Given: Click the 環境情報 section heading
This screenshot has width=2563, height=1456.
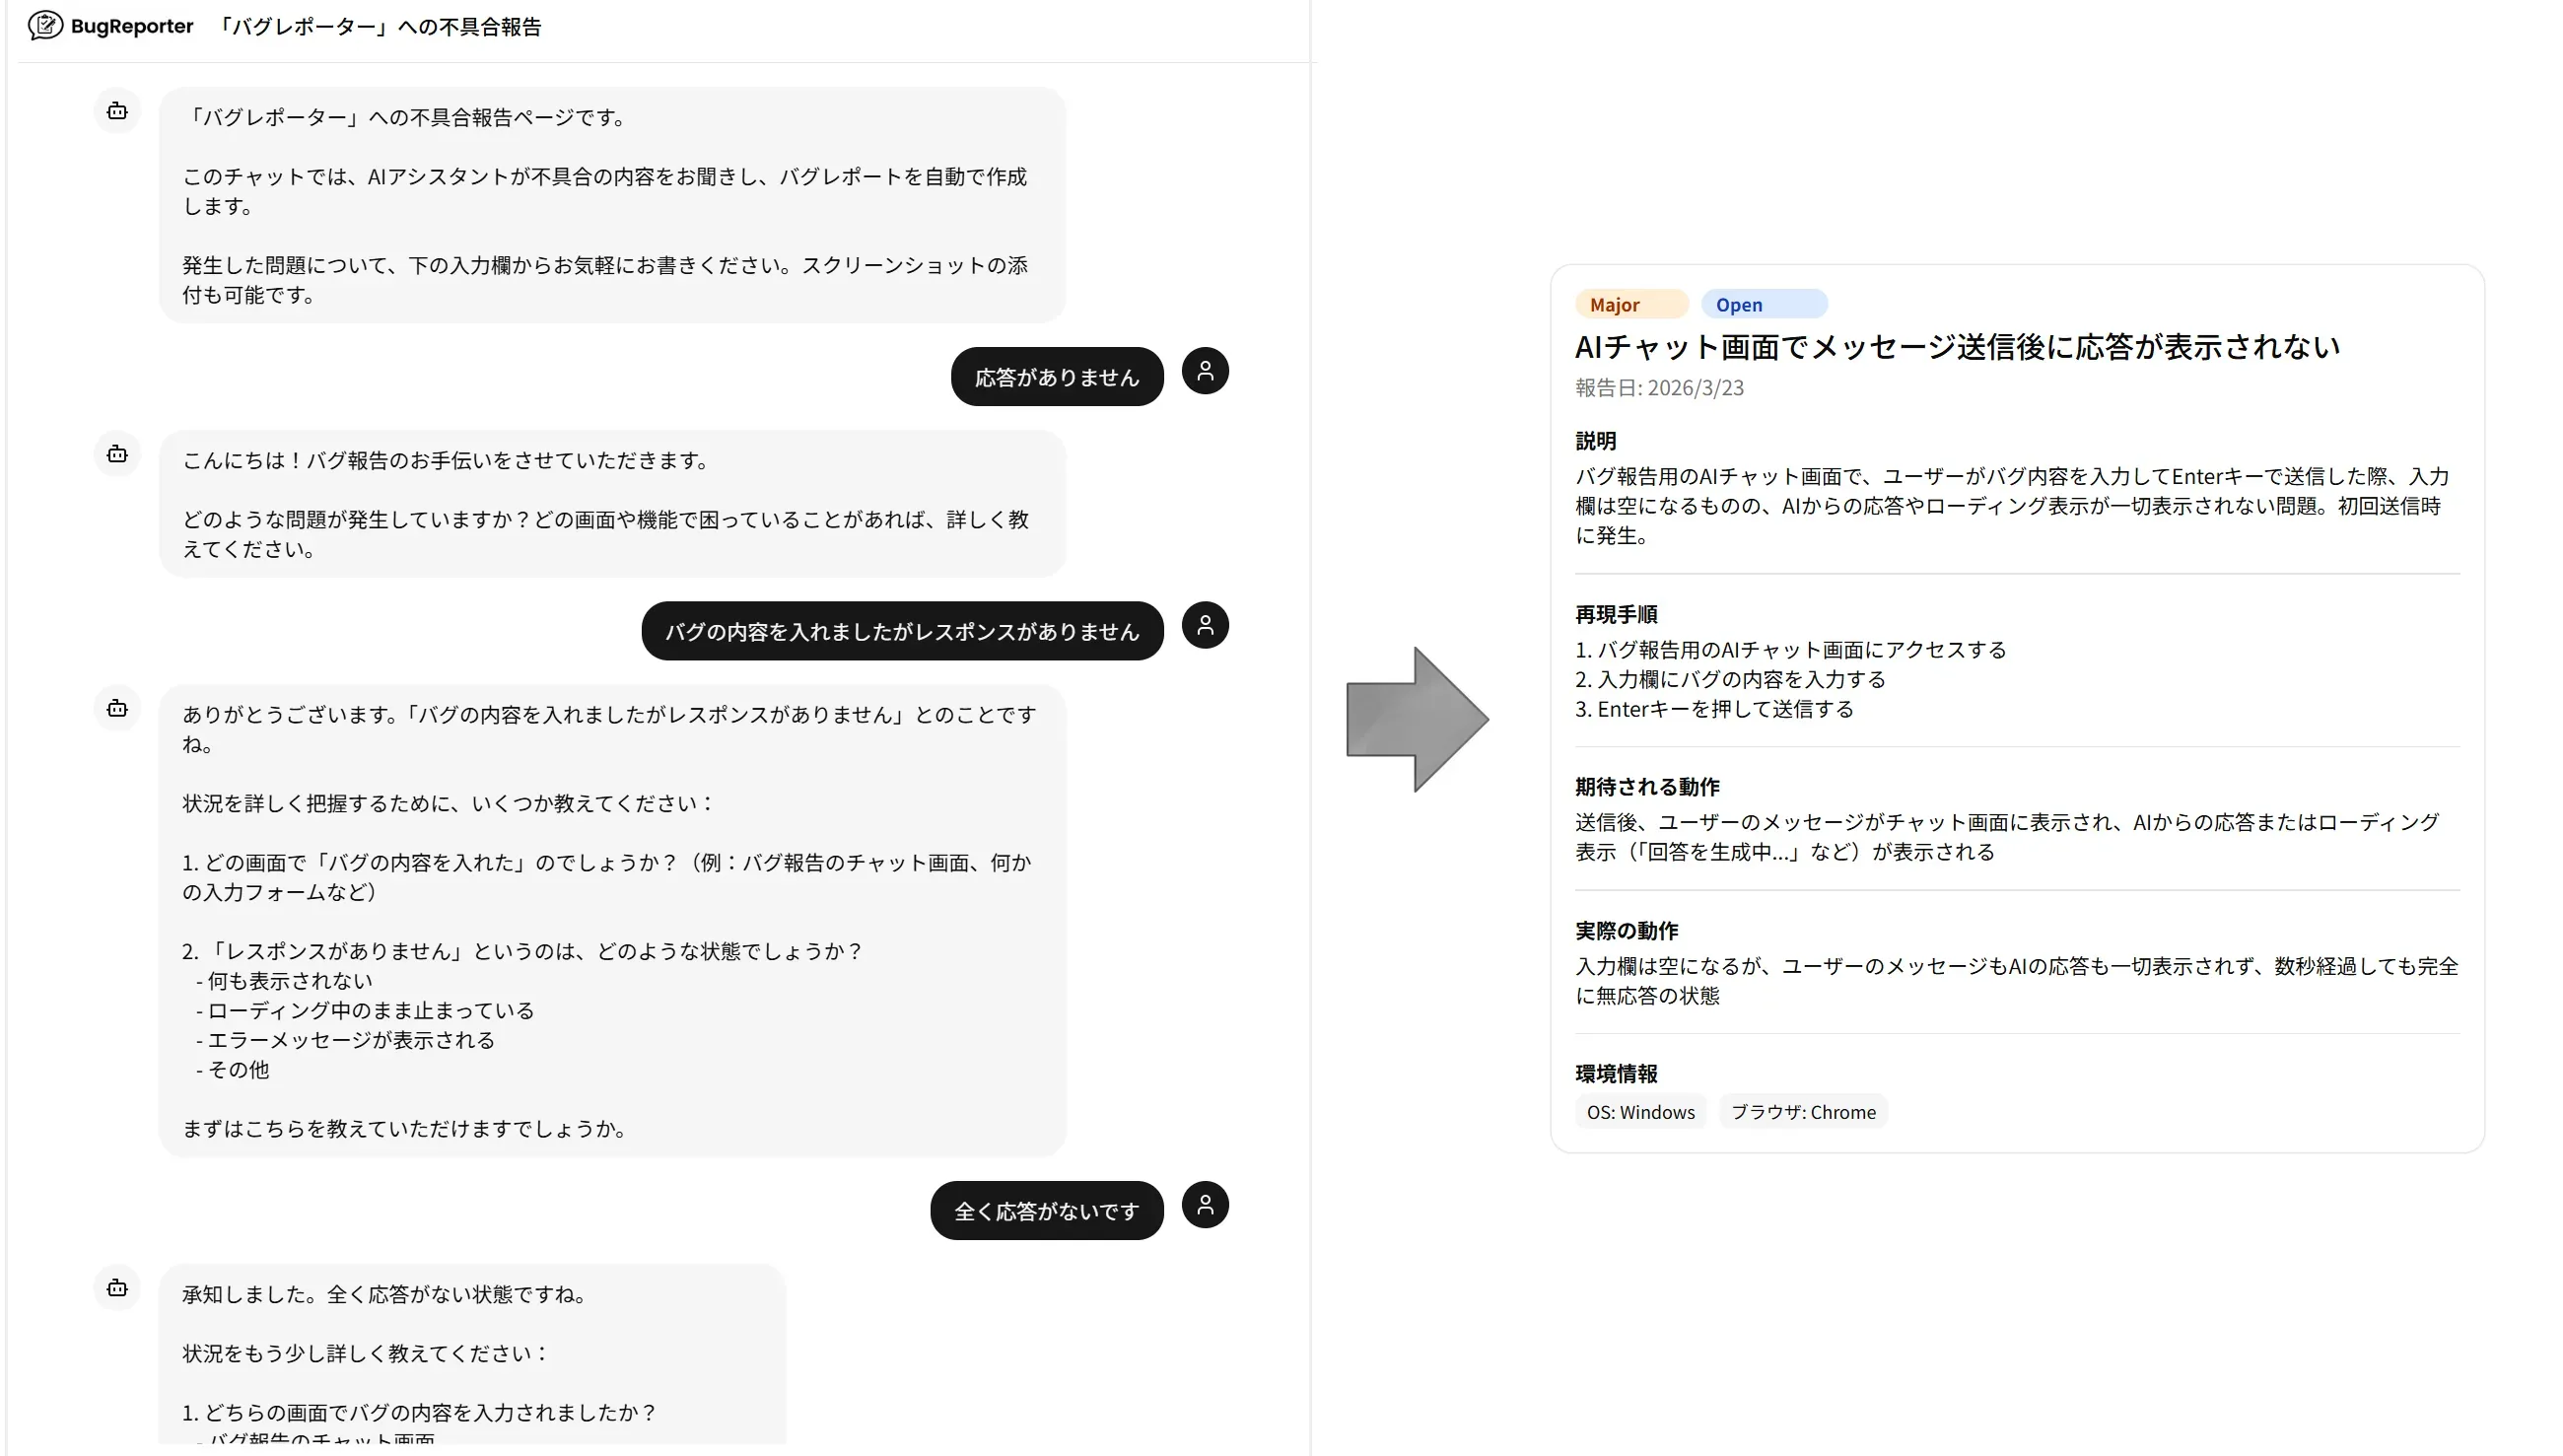Looking at the screenshot, I should pyautogui.click(x=1616, y=1074).
